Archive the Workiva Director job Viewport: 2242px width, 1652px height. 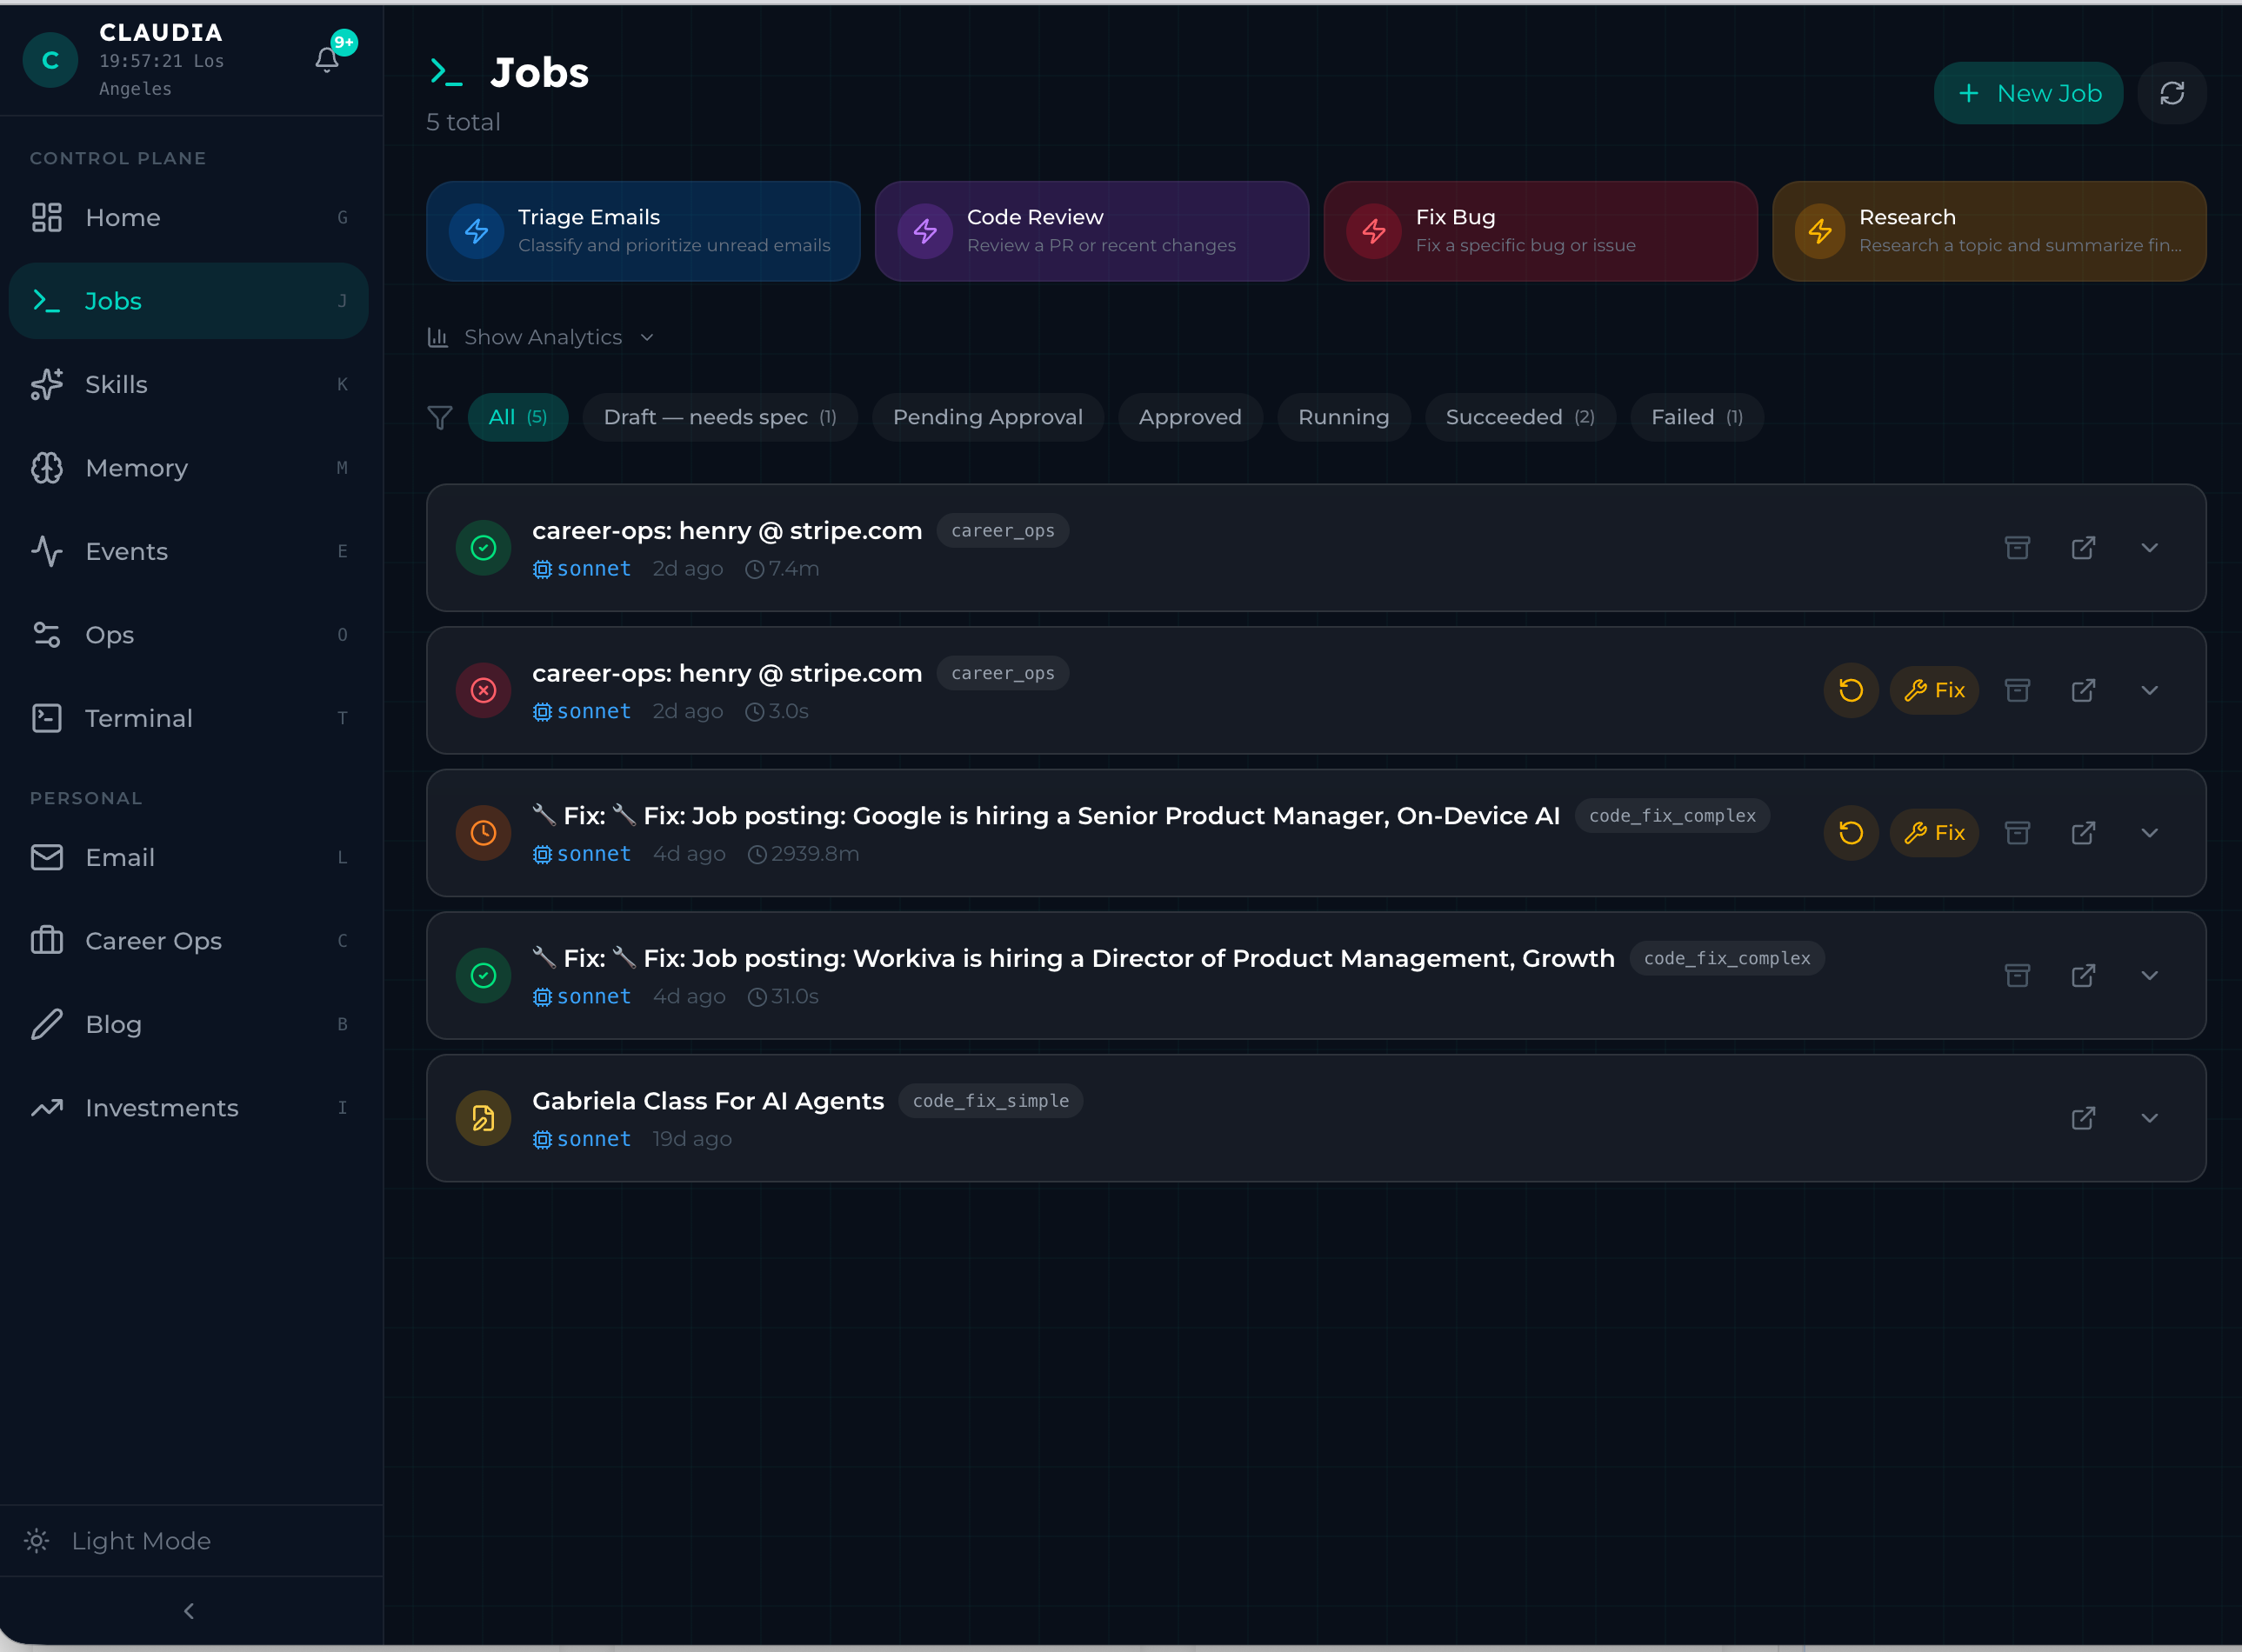pyautogui.click(x=2017, y=975)
